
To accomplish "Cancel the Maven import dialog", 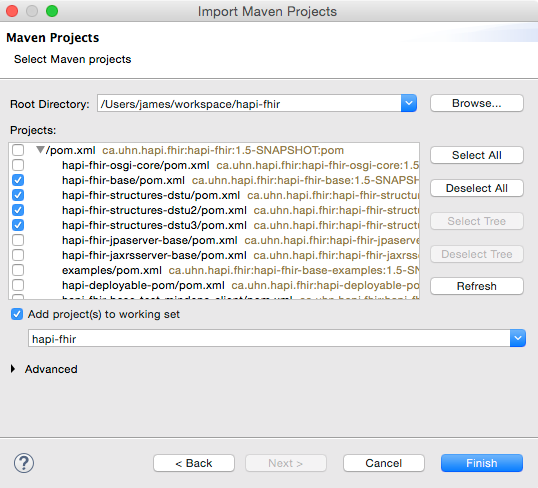I will [x=384, y=463].
